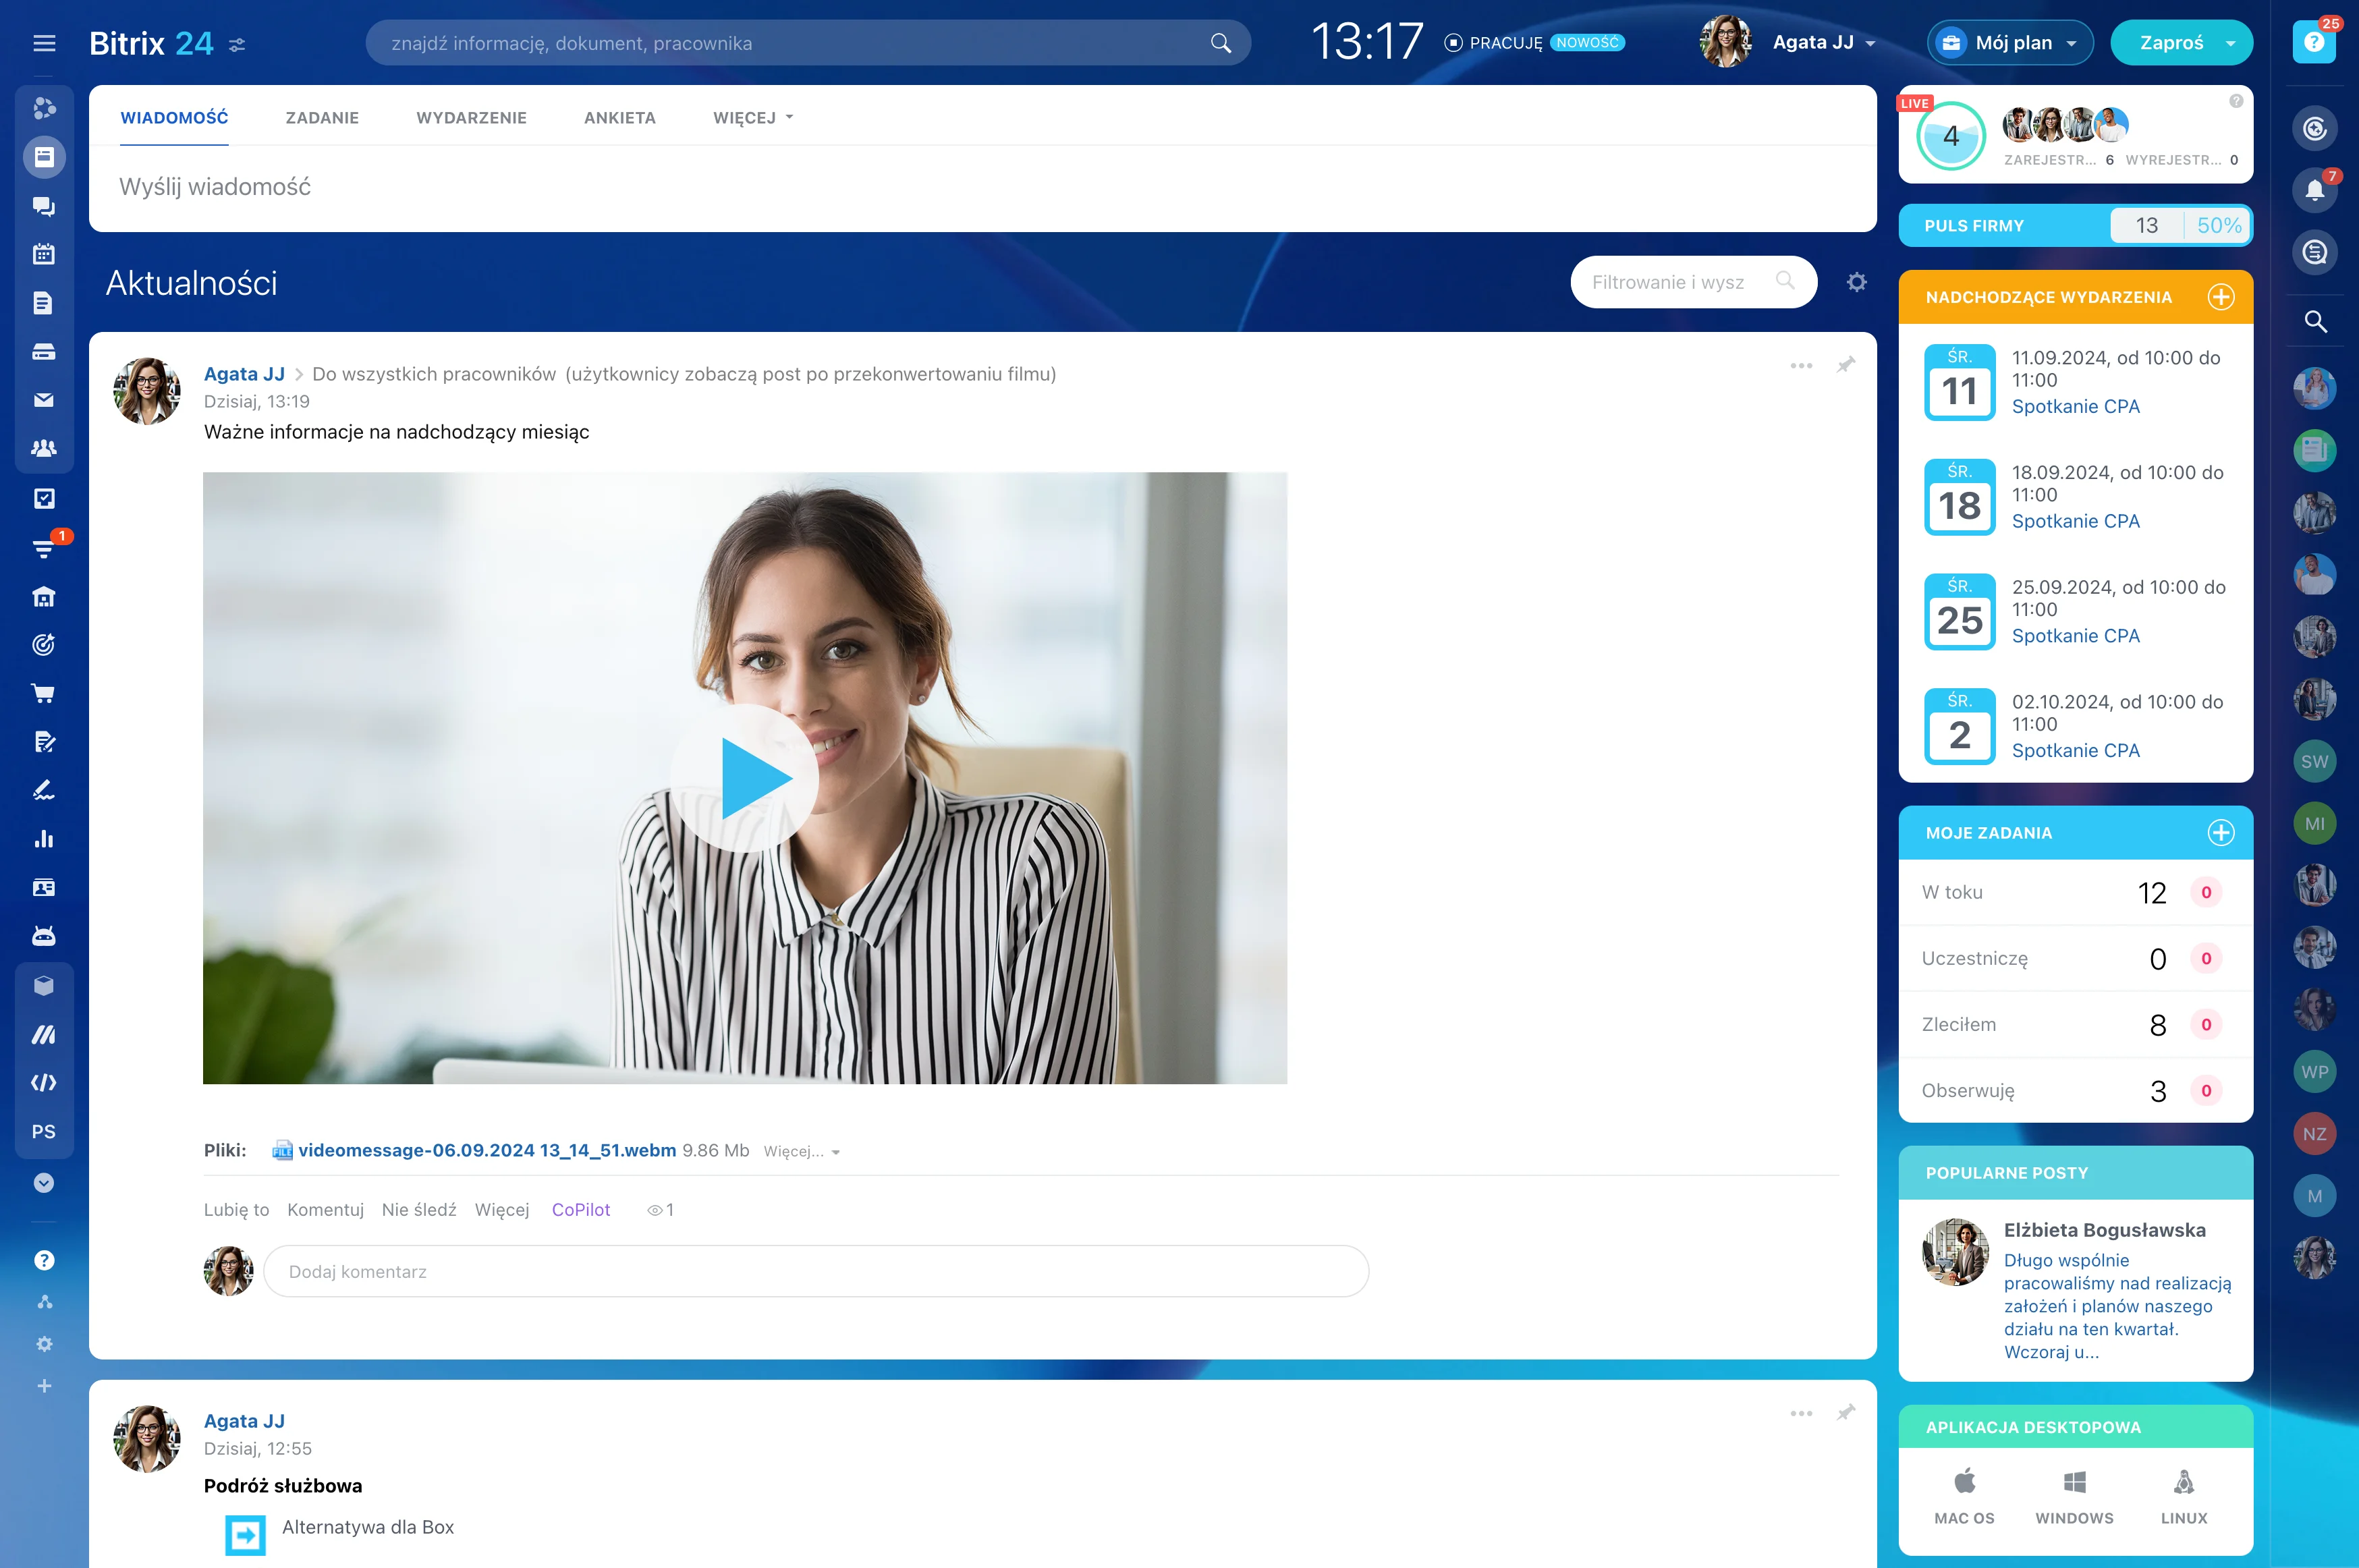Open the Mój plan dropdown

pos(2009,43)
